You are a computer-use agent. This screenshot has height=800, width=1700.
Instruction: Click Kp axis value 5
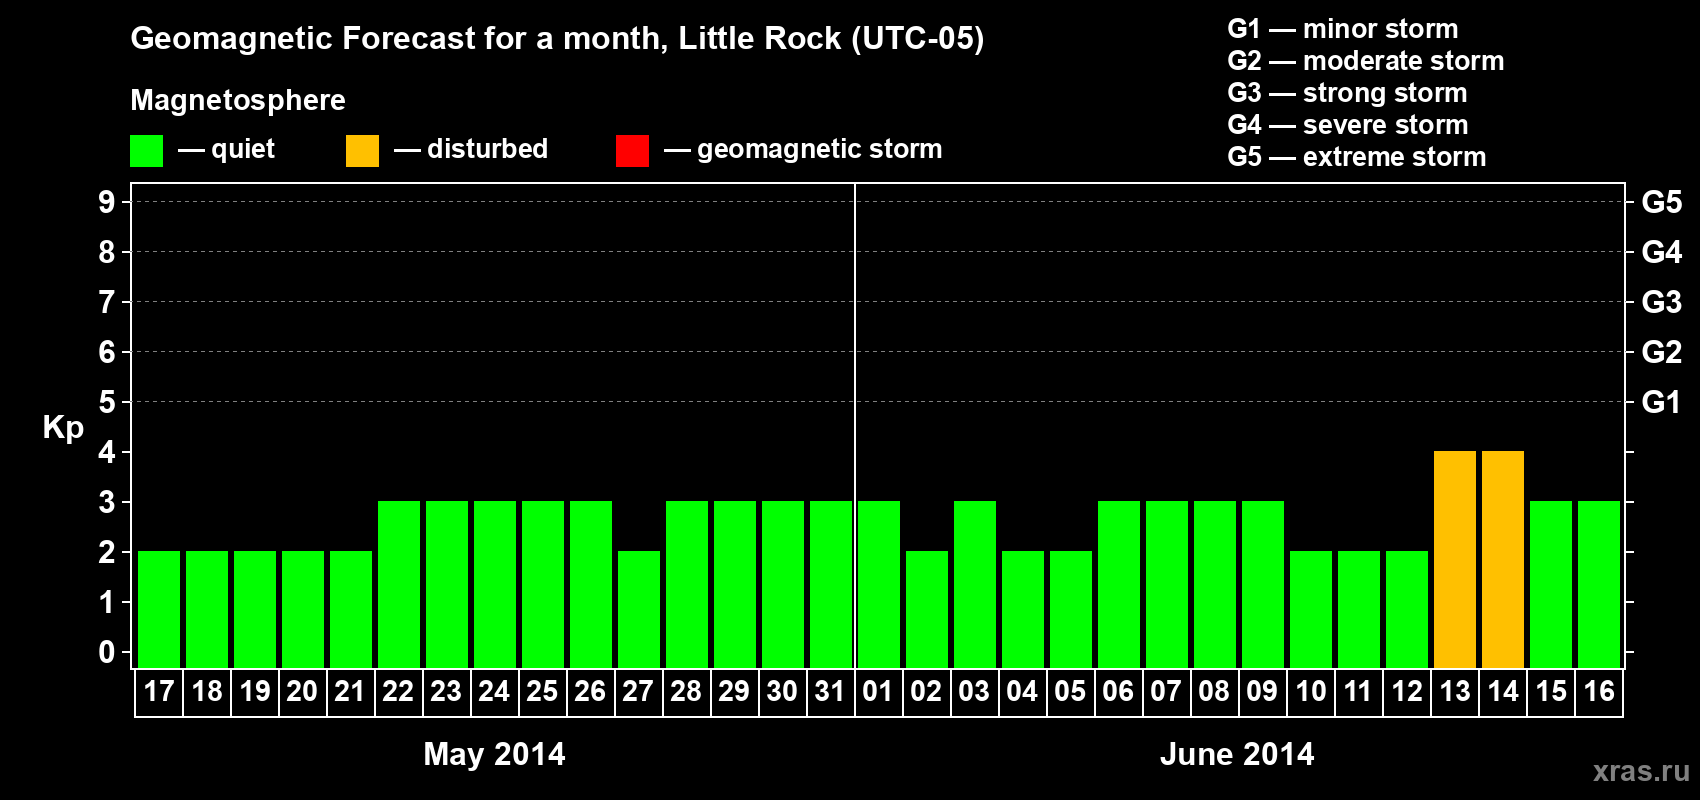coord(107,402)
